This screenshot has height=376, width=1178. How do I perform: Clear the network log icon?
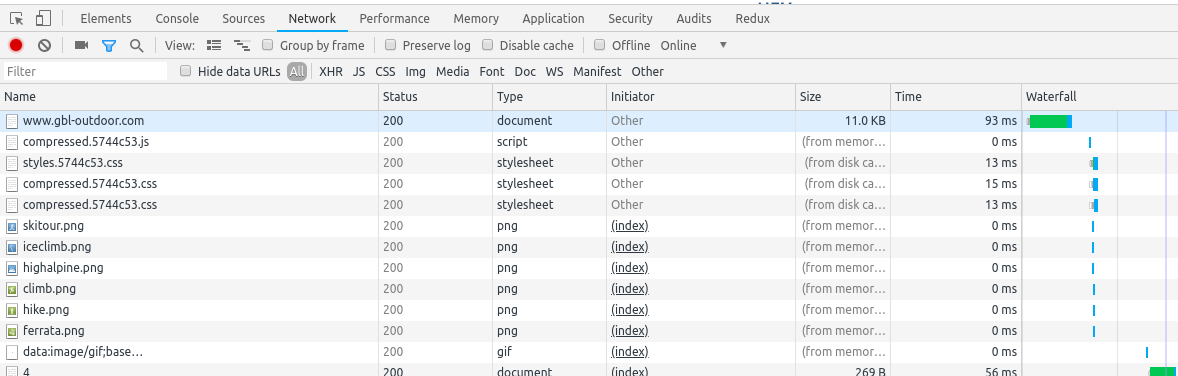(x=44, y=45)
